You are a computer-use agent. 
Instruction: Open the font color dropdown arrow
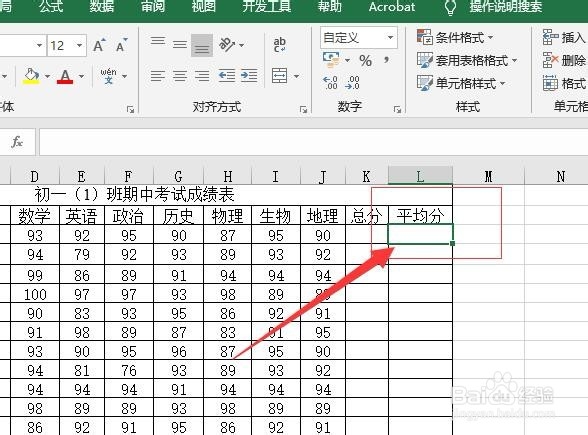pos(81,76)
